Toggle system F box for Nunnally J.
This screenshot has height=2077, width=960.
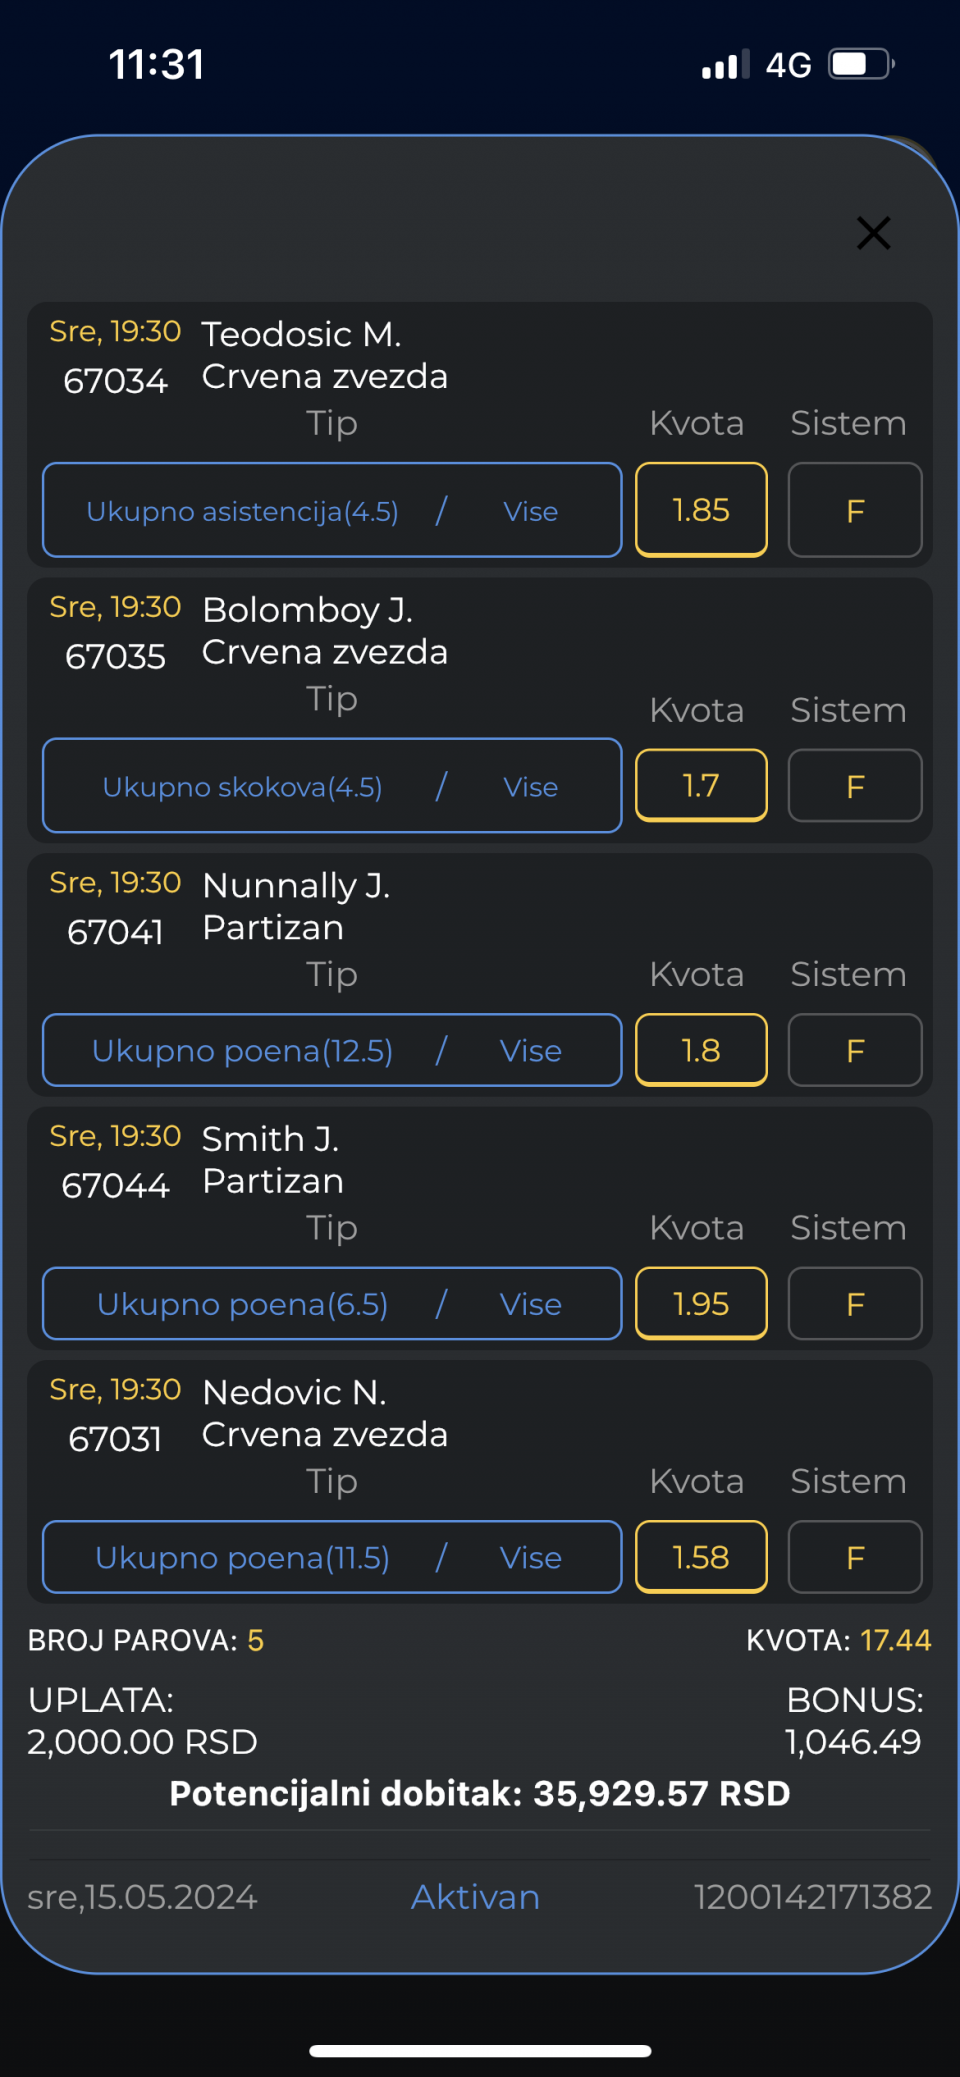[x=855, y=1050]
